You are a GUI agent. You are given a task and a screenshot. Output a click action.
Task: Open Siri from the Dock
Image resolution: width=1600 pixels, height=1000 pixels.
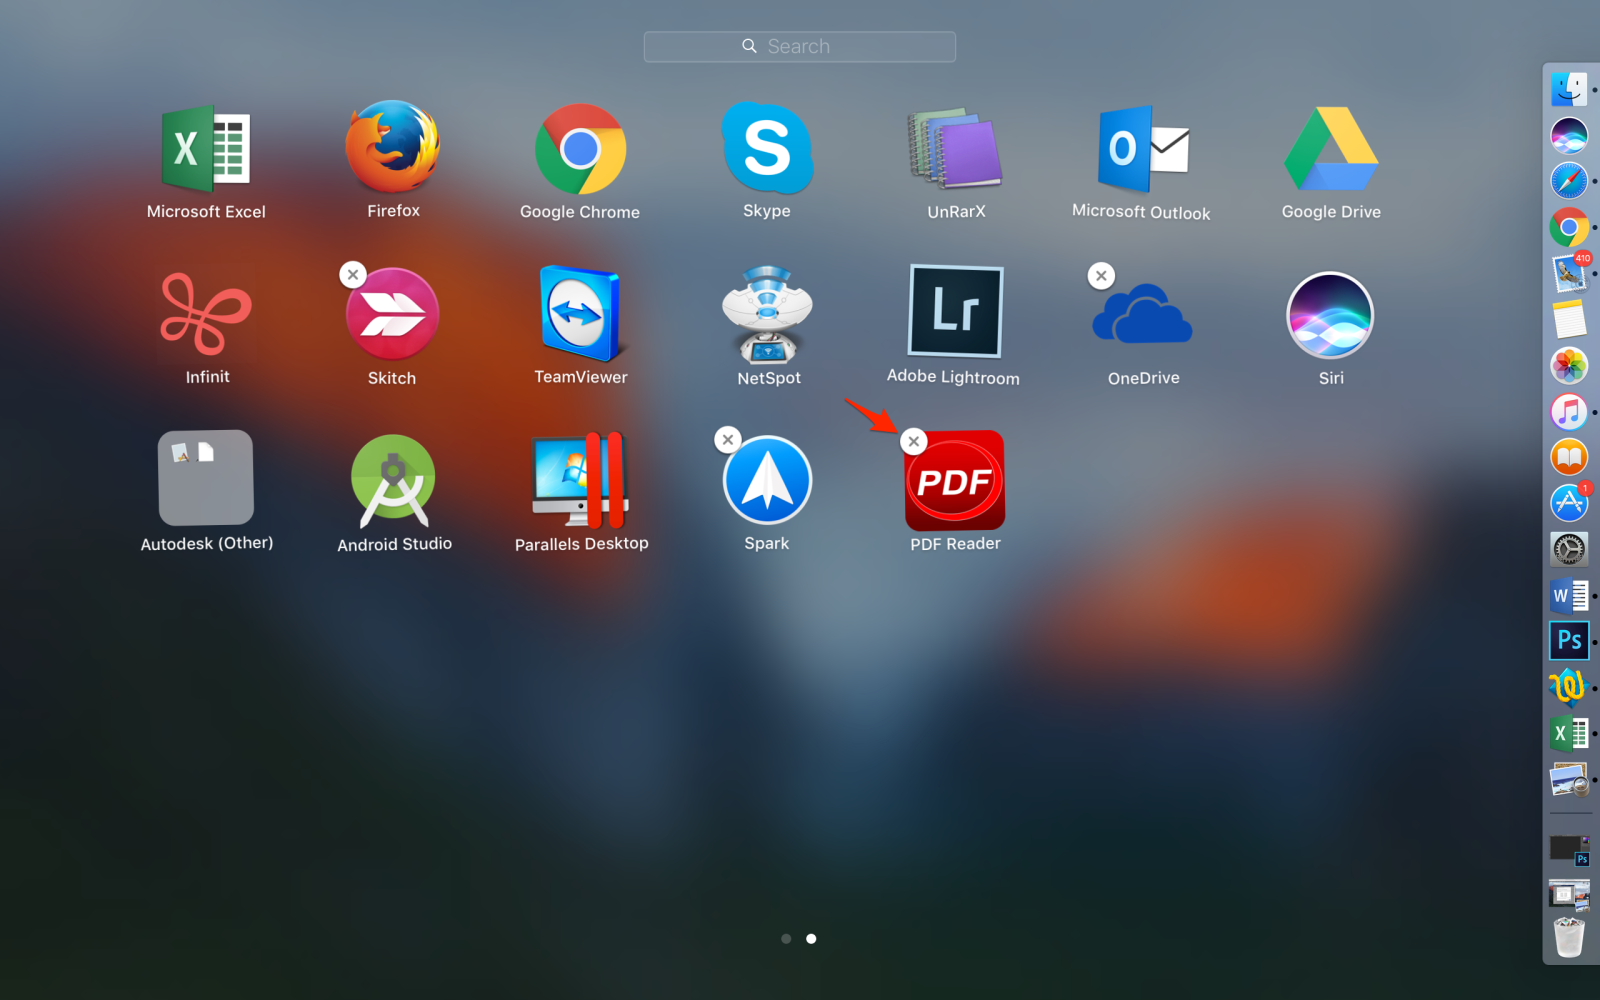[1569, 135]
